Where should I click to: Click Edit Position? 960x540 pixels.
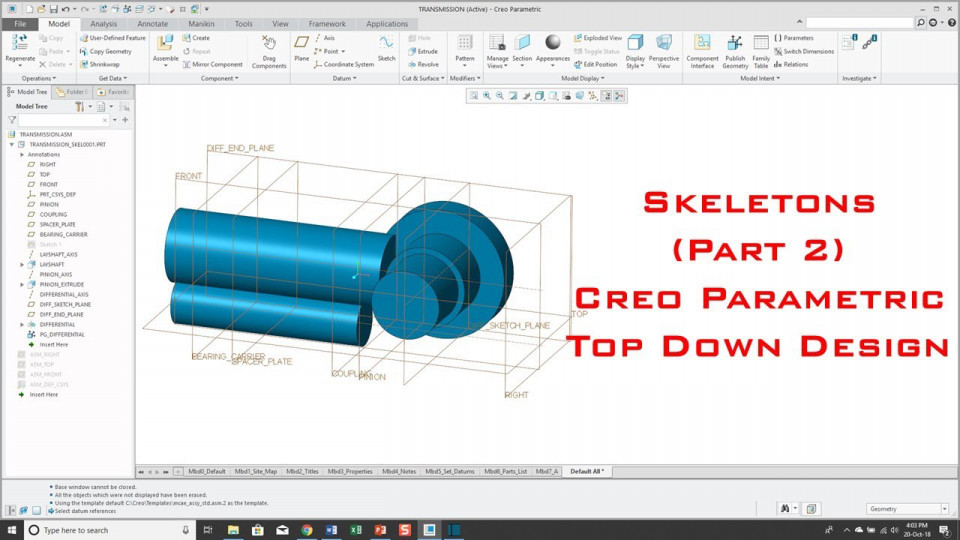tap(596, 64)
